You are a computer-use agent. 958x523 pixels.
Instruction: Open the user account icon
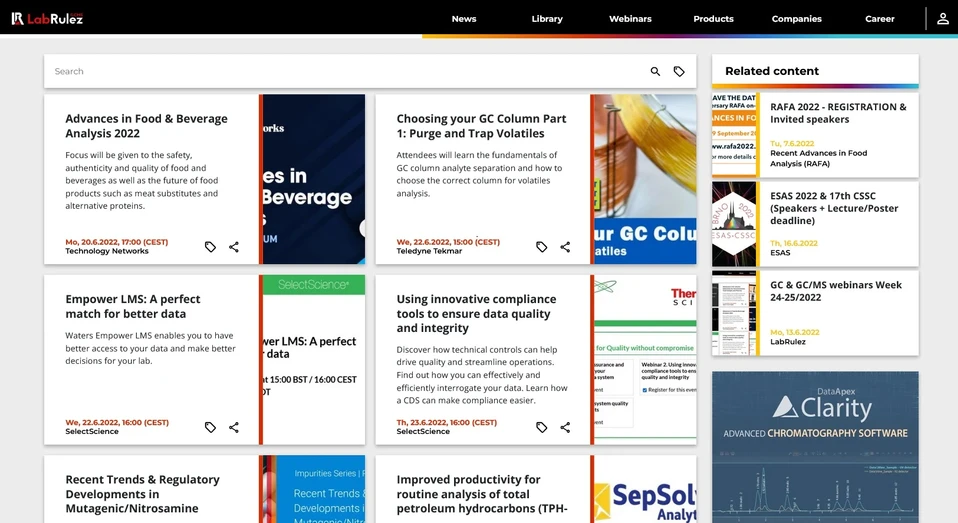(x=943, y=18)
